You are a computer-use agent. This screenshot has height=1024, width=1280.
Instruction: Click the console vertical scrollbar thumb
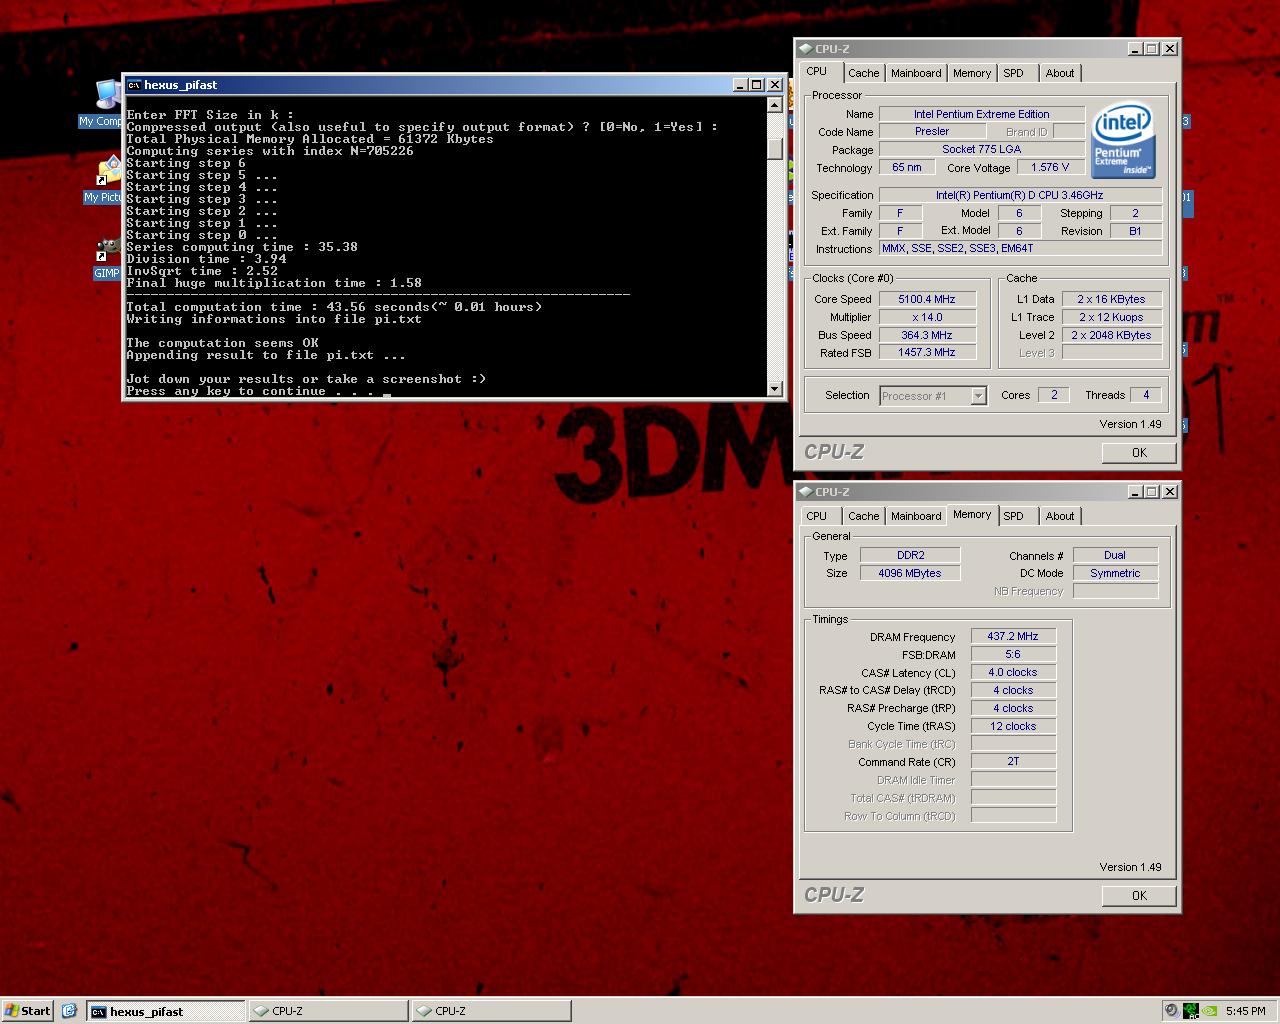point(775,149)
